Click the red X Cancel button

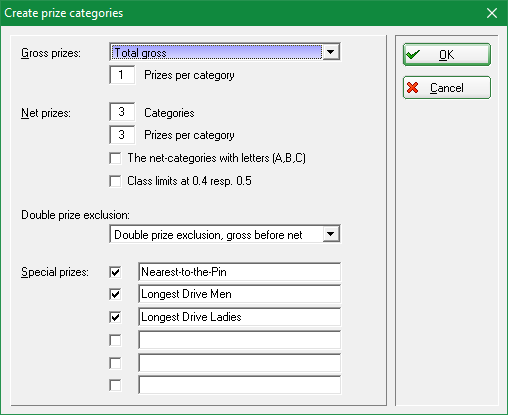(x=447, y=88)
